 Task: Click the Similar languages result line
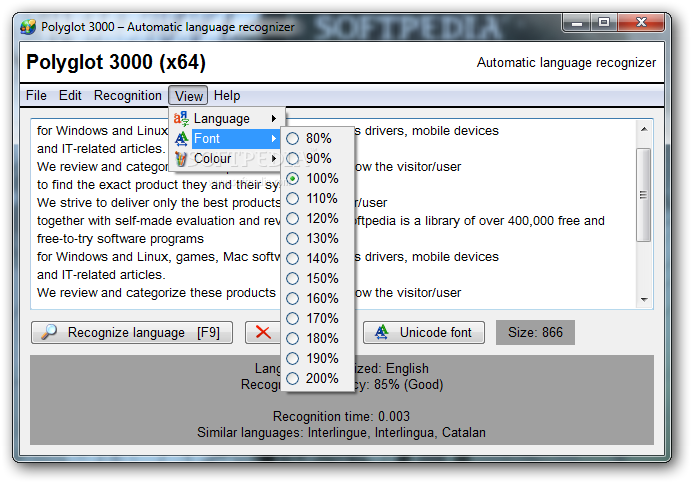tap(341, 432)
